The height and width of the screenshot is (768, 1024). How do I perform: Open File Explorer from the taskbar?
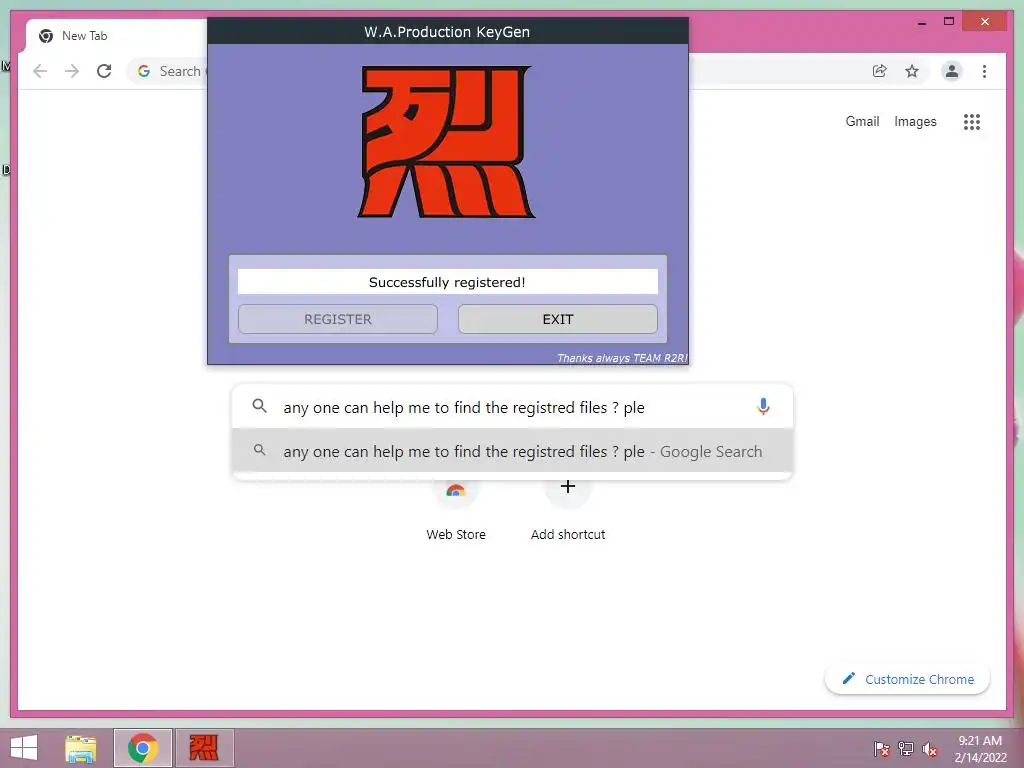coord(80,748)
